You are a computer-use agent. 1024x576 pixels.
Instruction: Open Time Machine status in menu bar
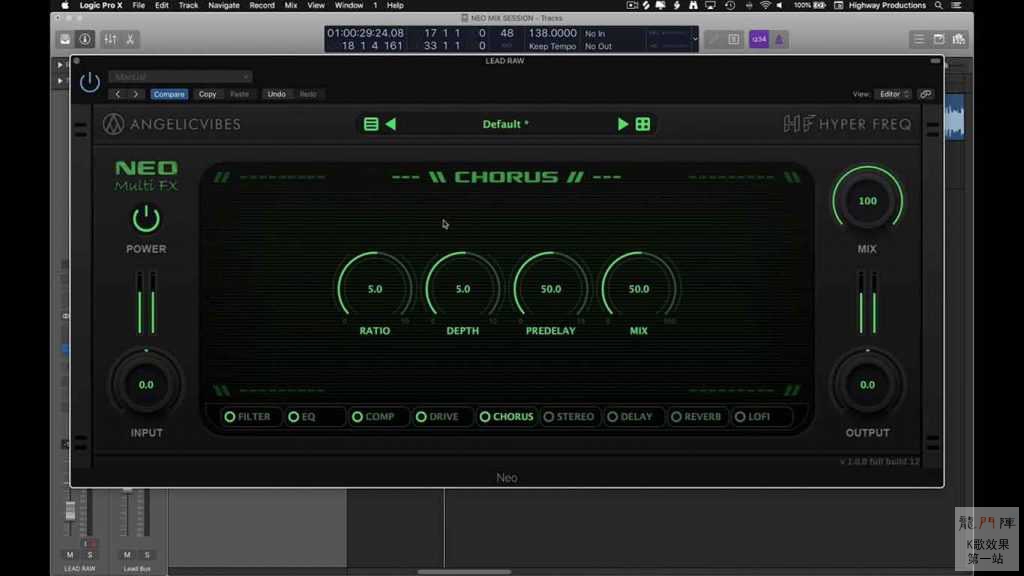pyautogui.click(x=729, y=5)
